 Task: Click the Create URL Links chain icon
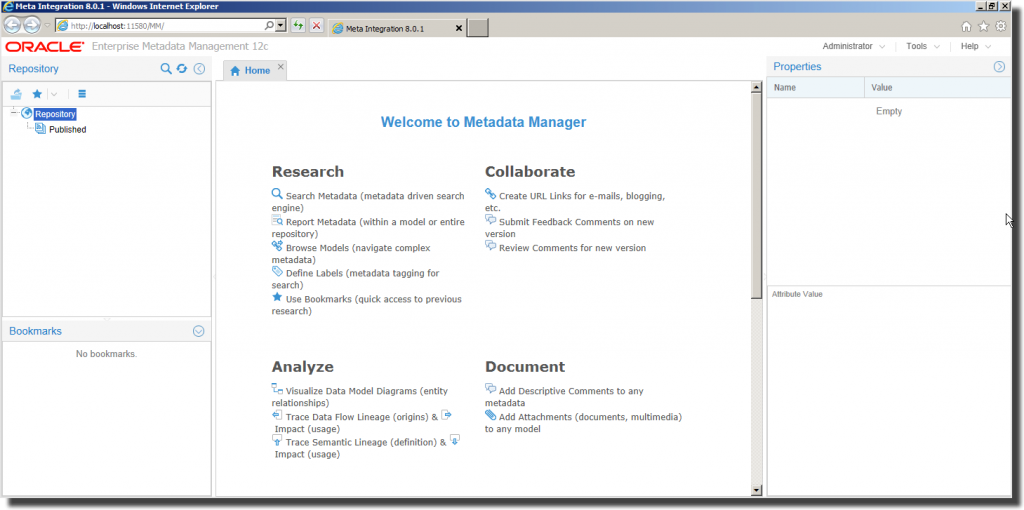point(490,194)
